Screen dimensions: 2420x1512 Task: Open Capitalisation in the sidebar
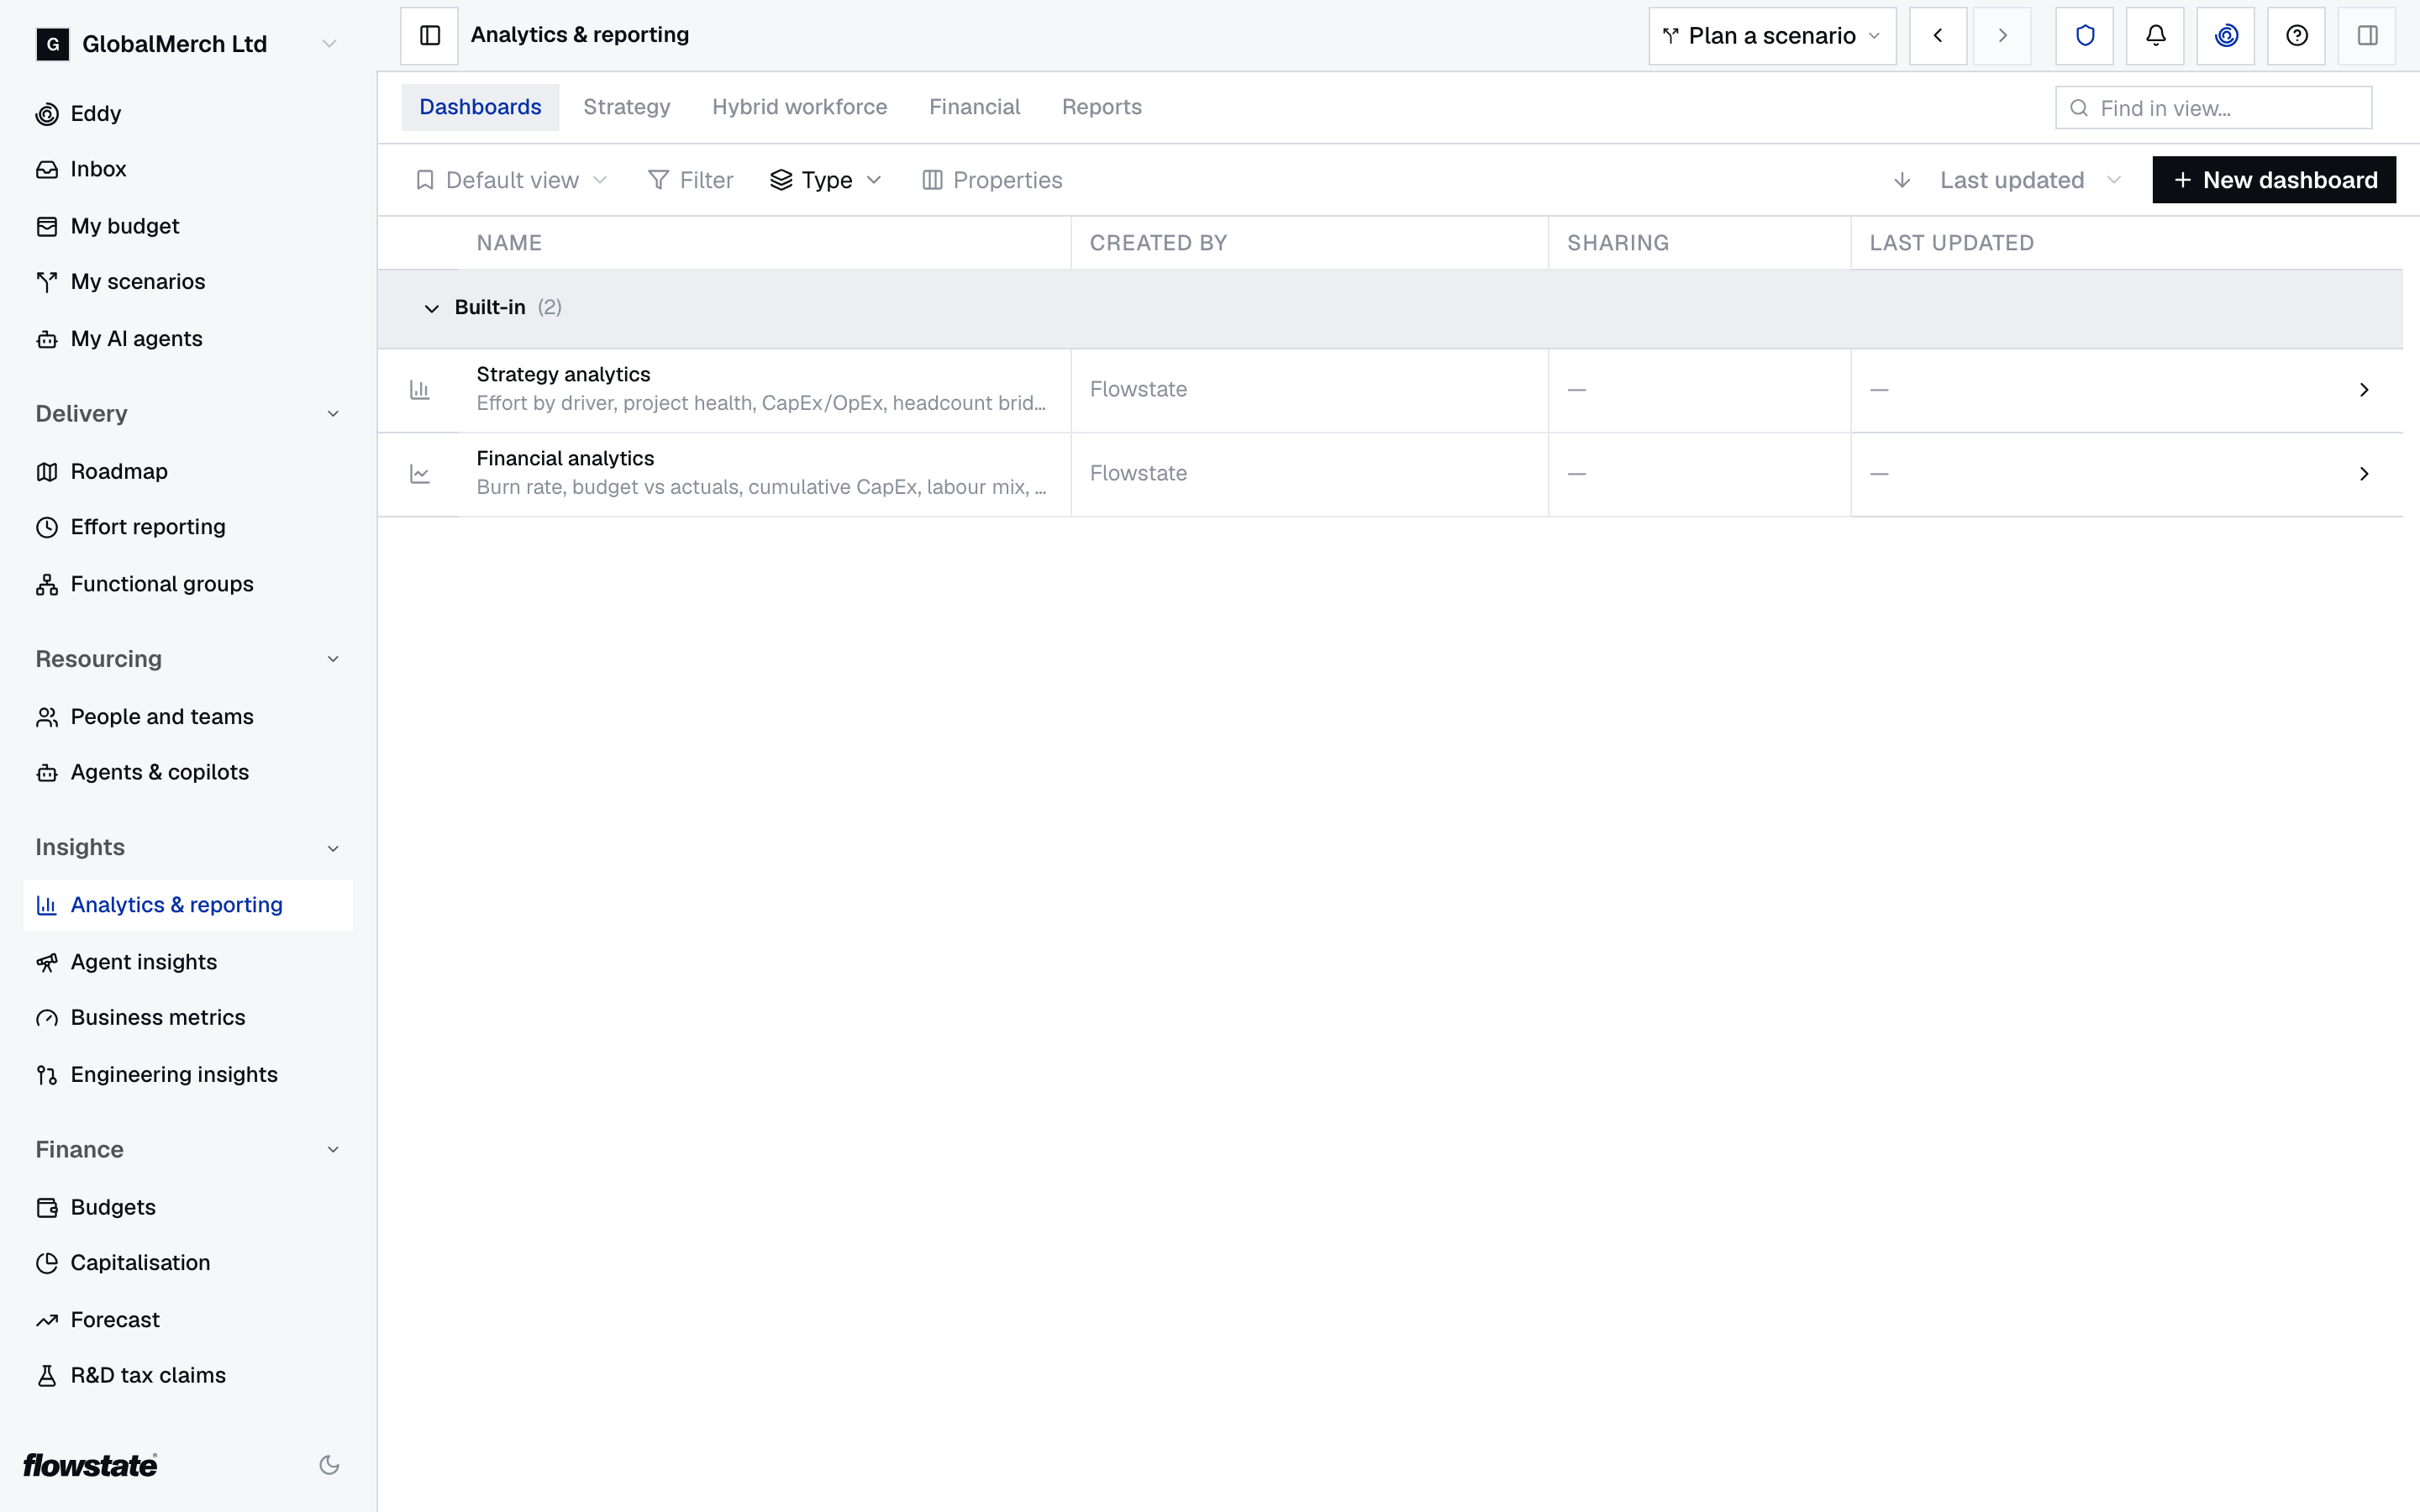[188, 1263]
